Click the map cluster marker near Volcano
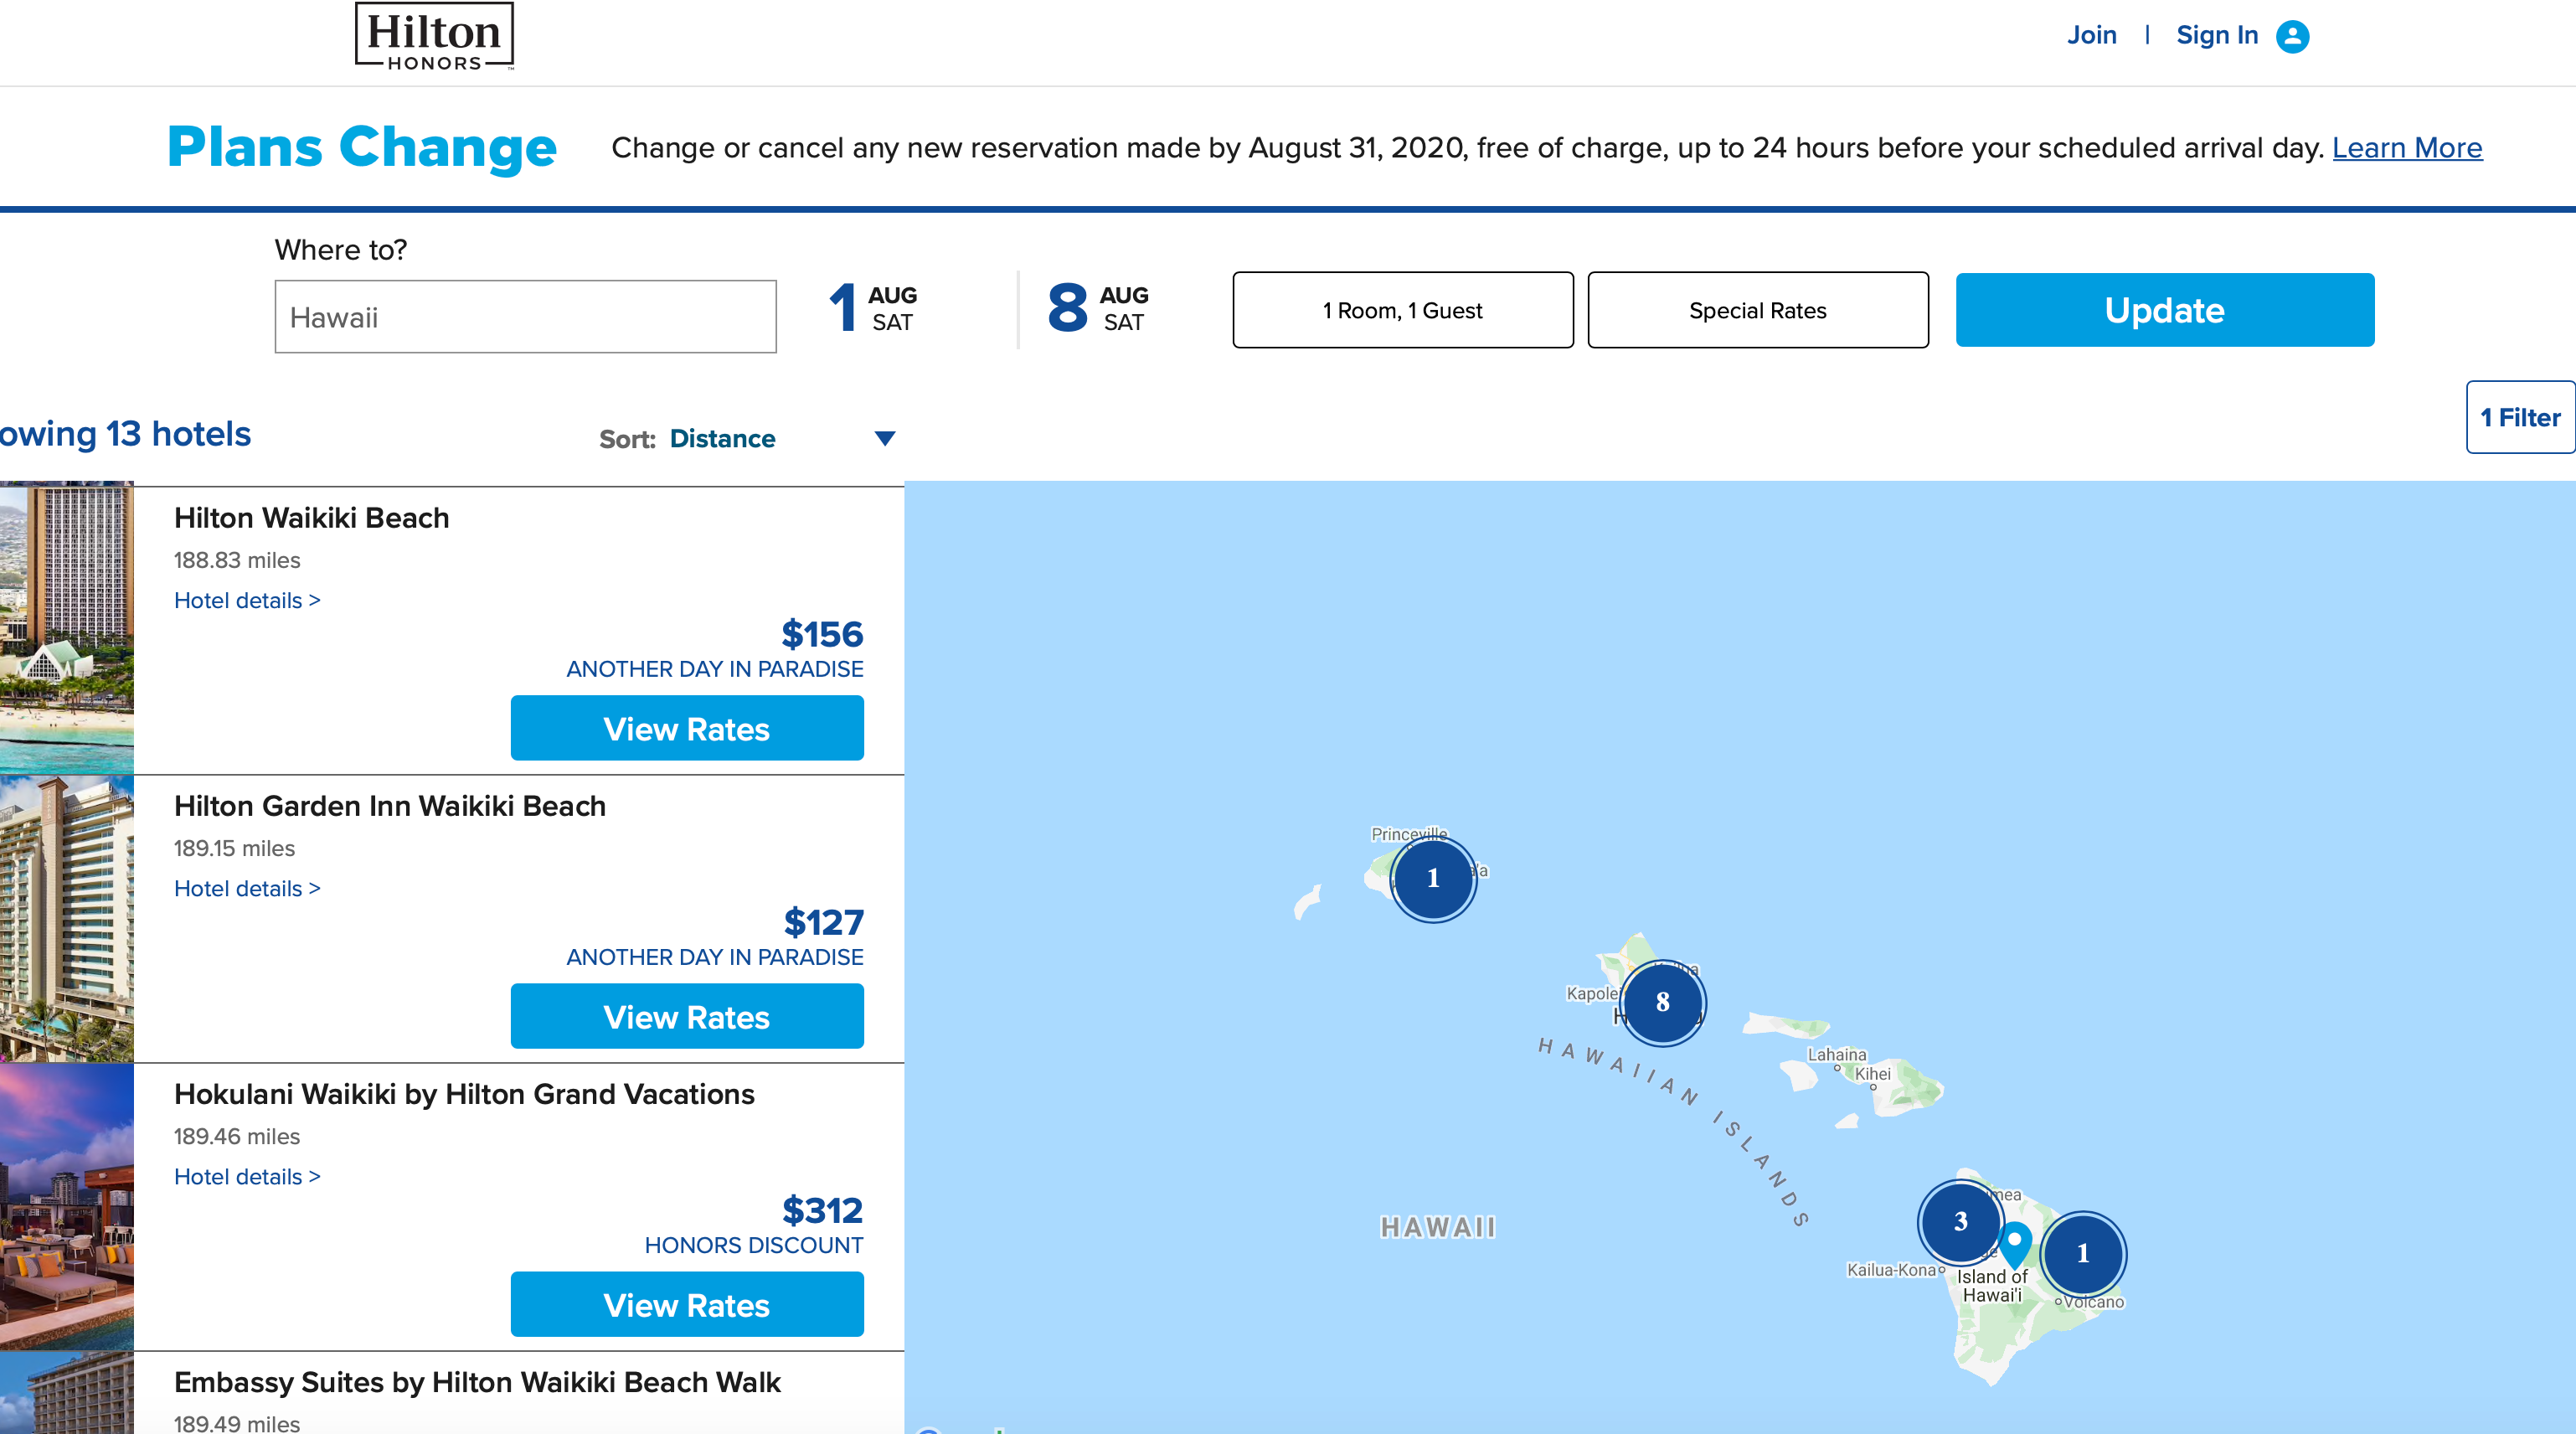The width and height of the screenshot is (2576, 1434). tap(2083, 1253)
